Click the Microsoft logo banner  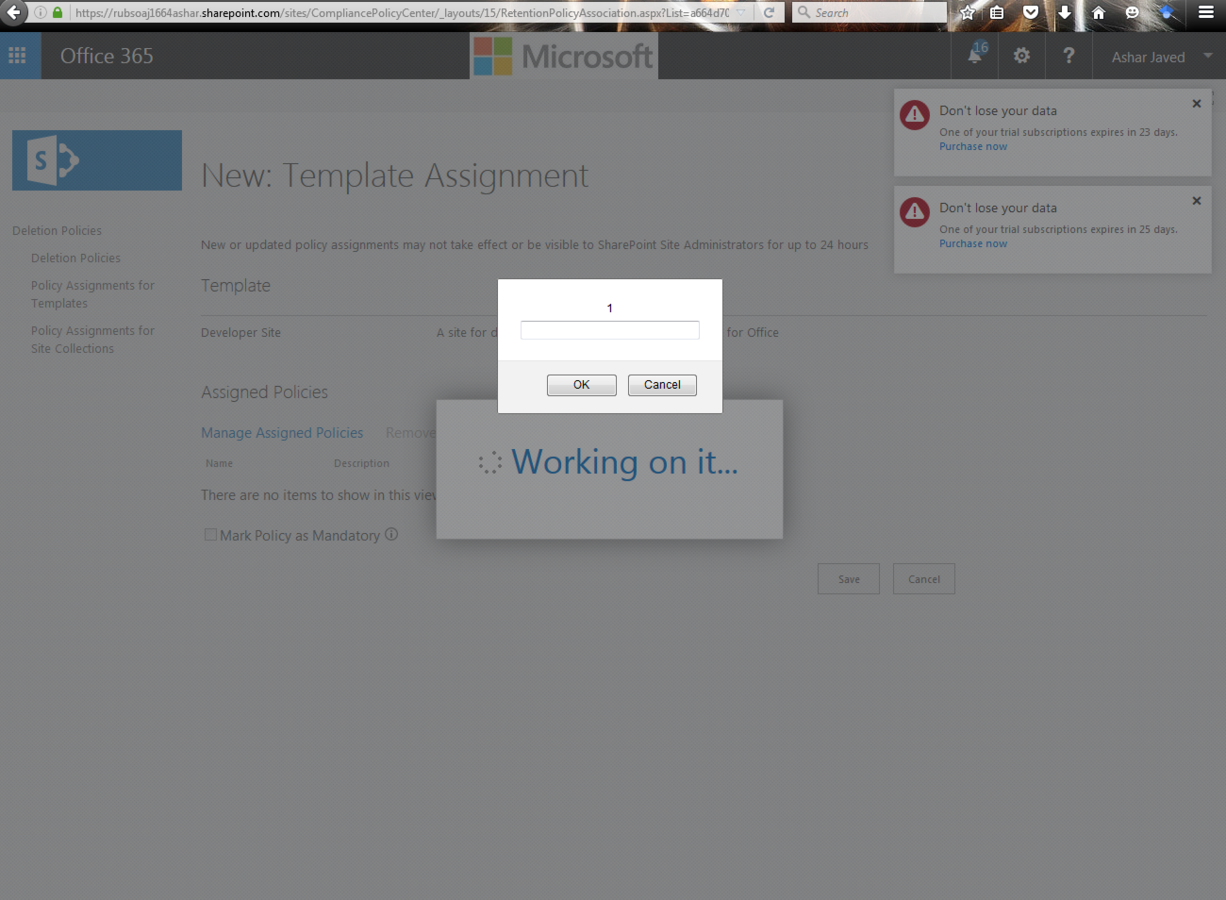[564, 56]
